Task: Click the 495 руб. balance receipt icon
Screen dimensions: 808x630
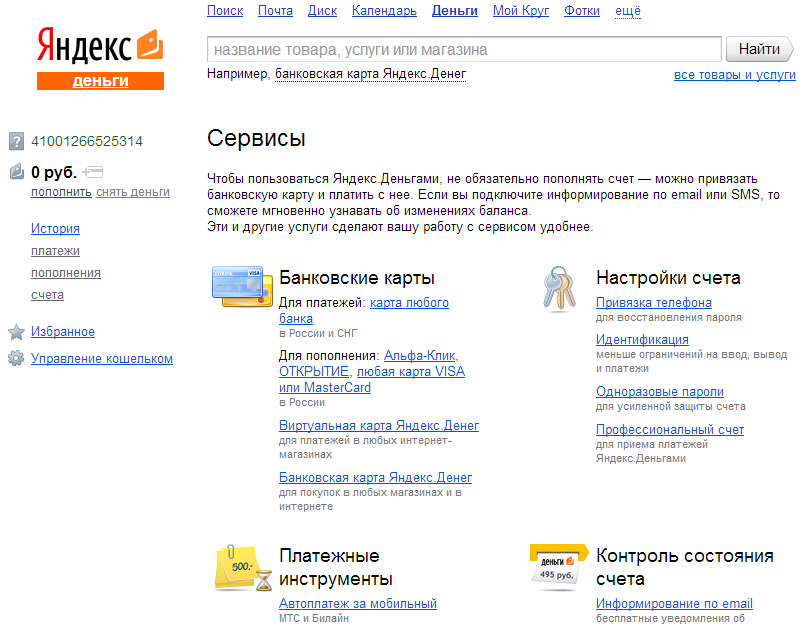Action: 559,567
